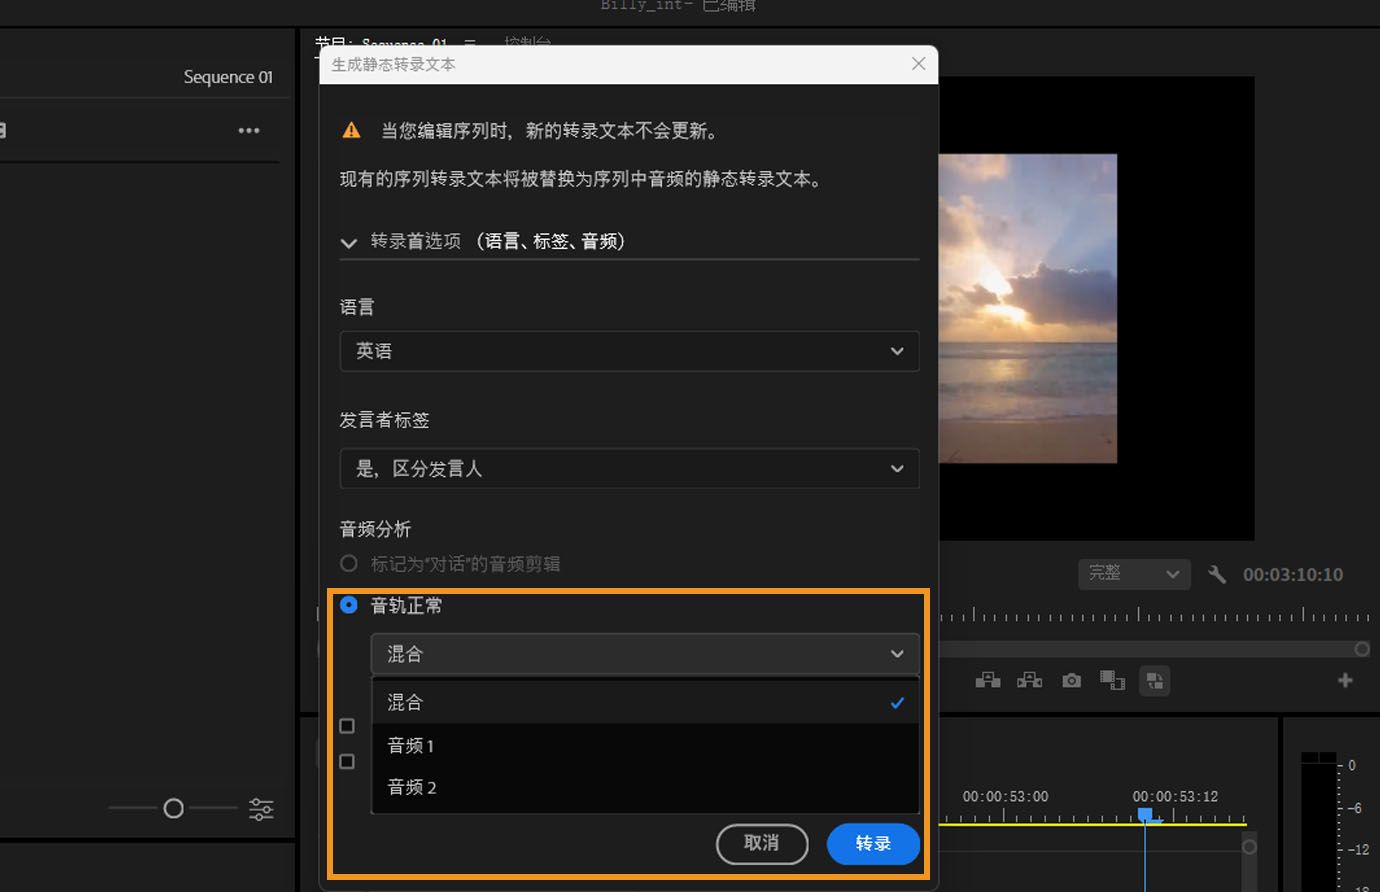
Task: Click the Sequence 01 tab
Action: coord(228,76)
